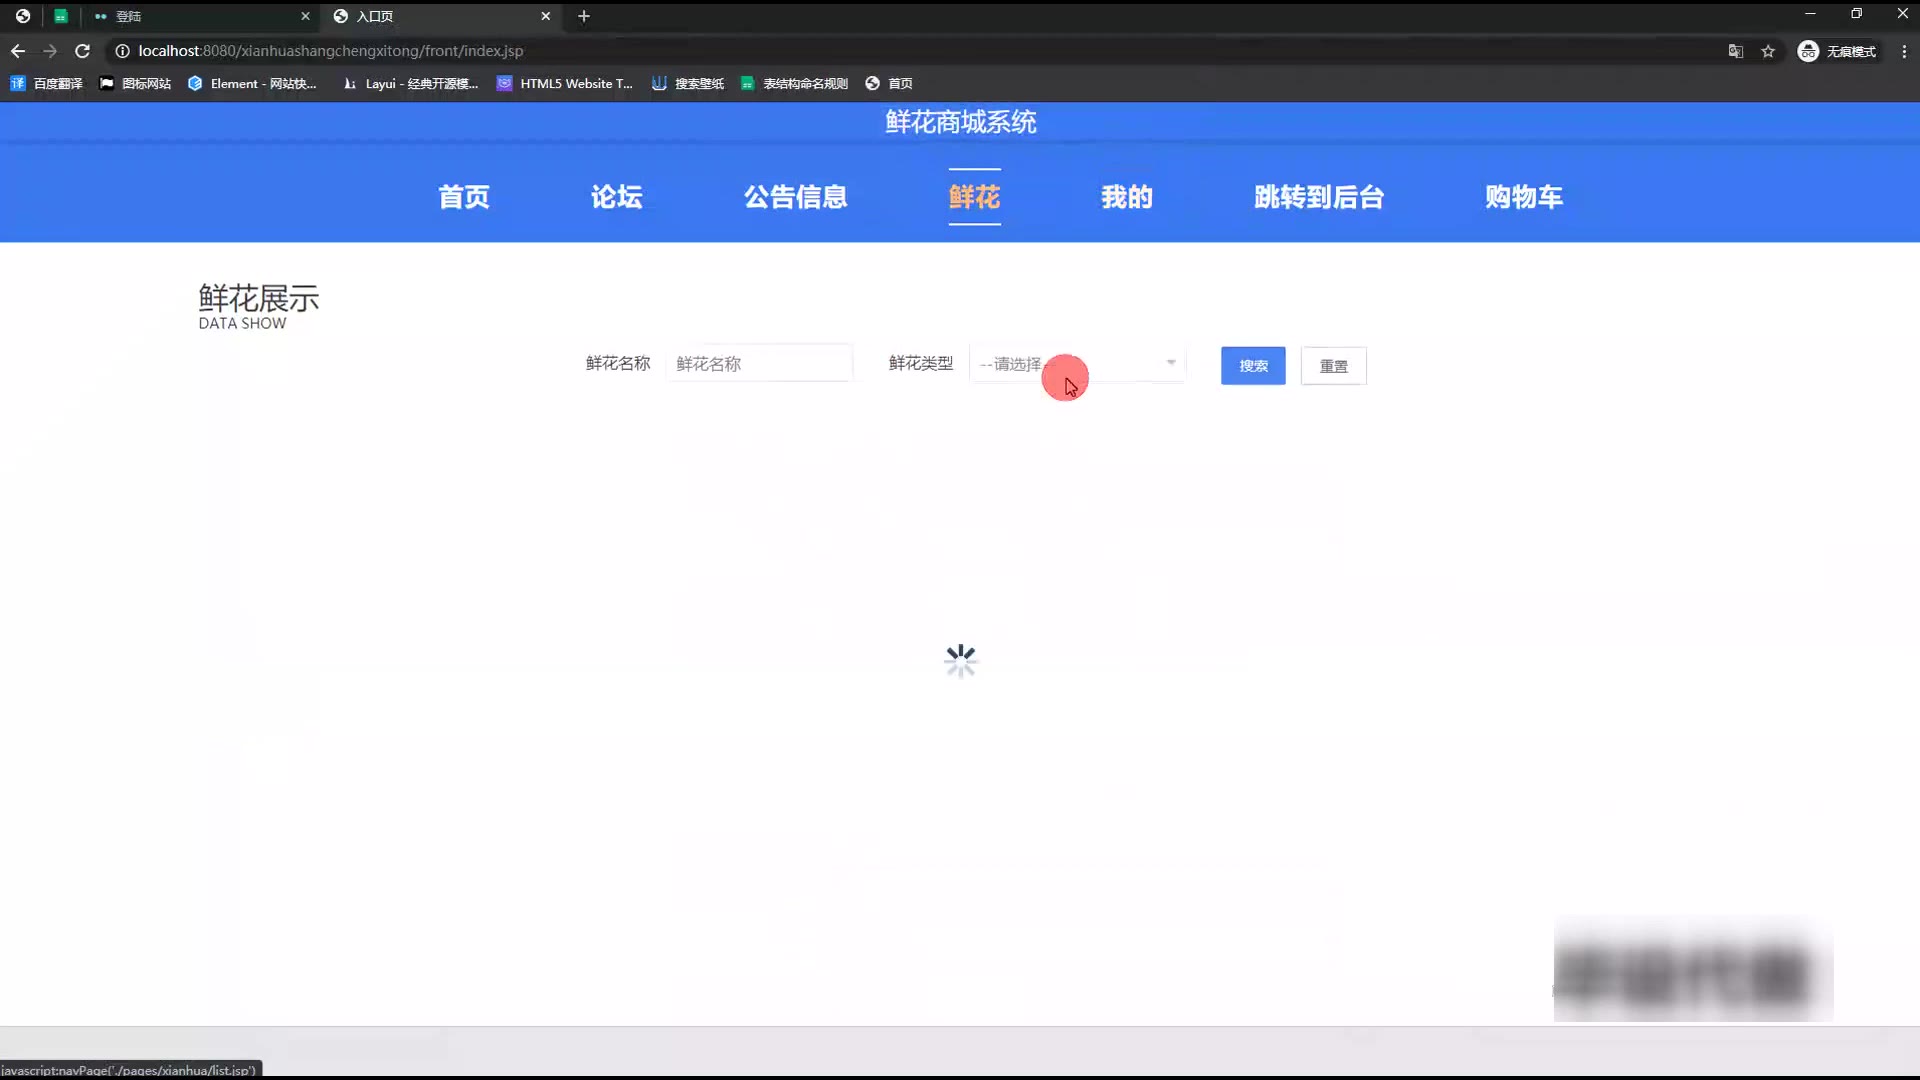
Task: Go to the 论坛 navigation item
Action: click(616, 197)
